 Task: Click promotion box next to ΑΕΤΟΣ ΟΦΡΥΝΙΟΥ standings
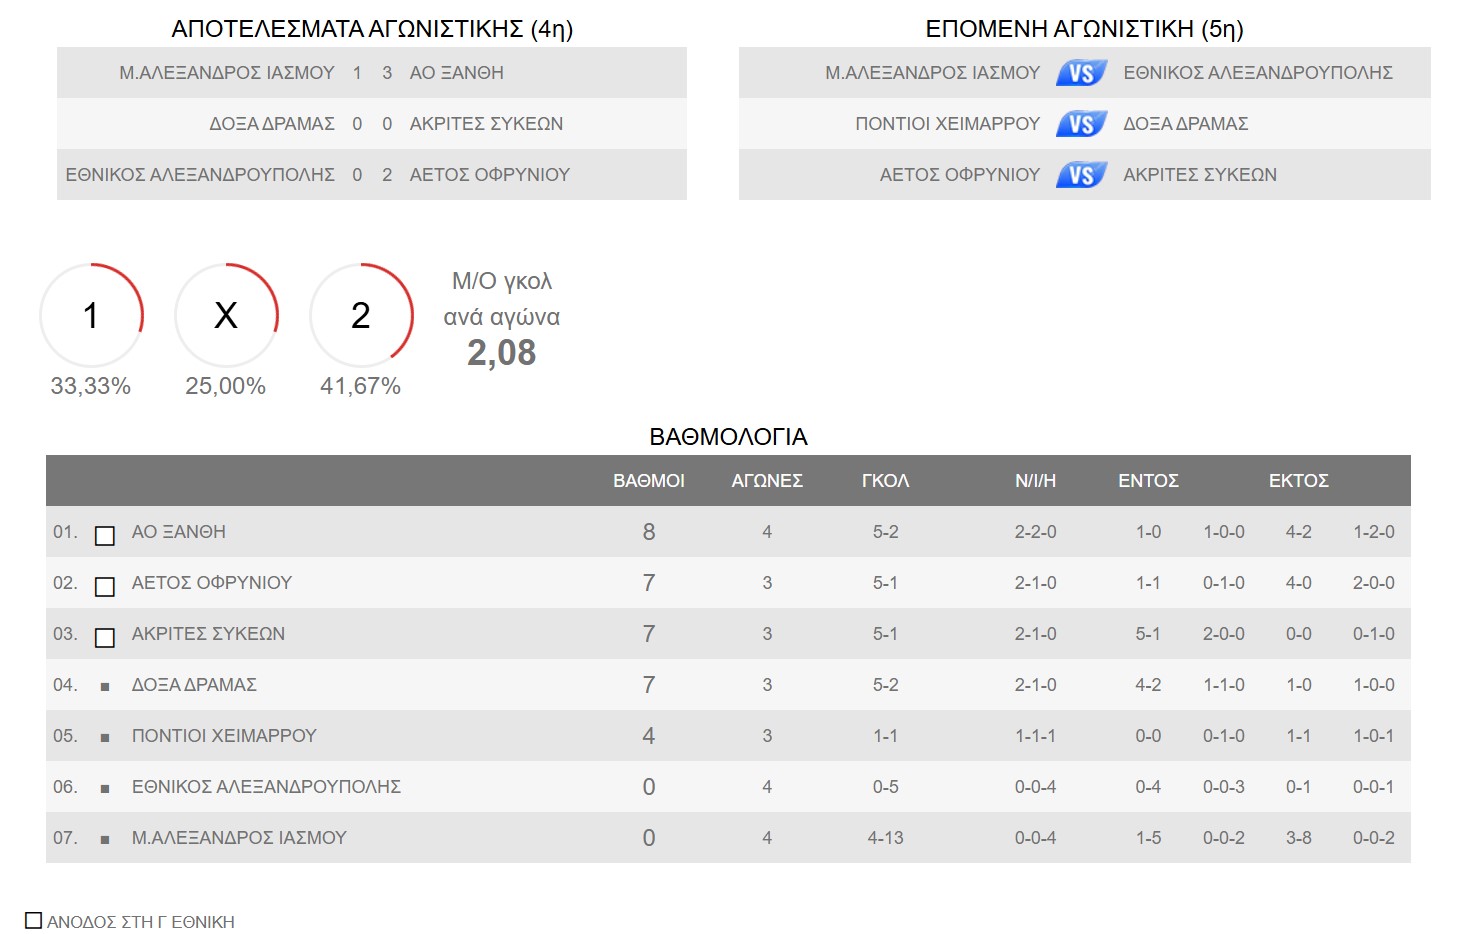pos(105,587)
